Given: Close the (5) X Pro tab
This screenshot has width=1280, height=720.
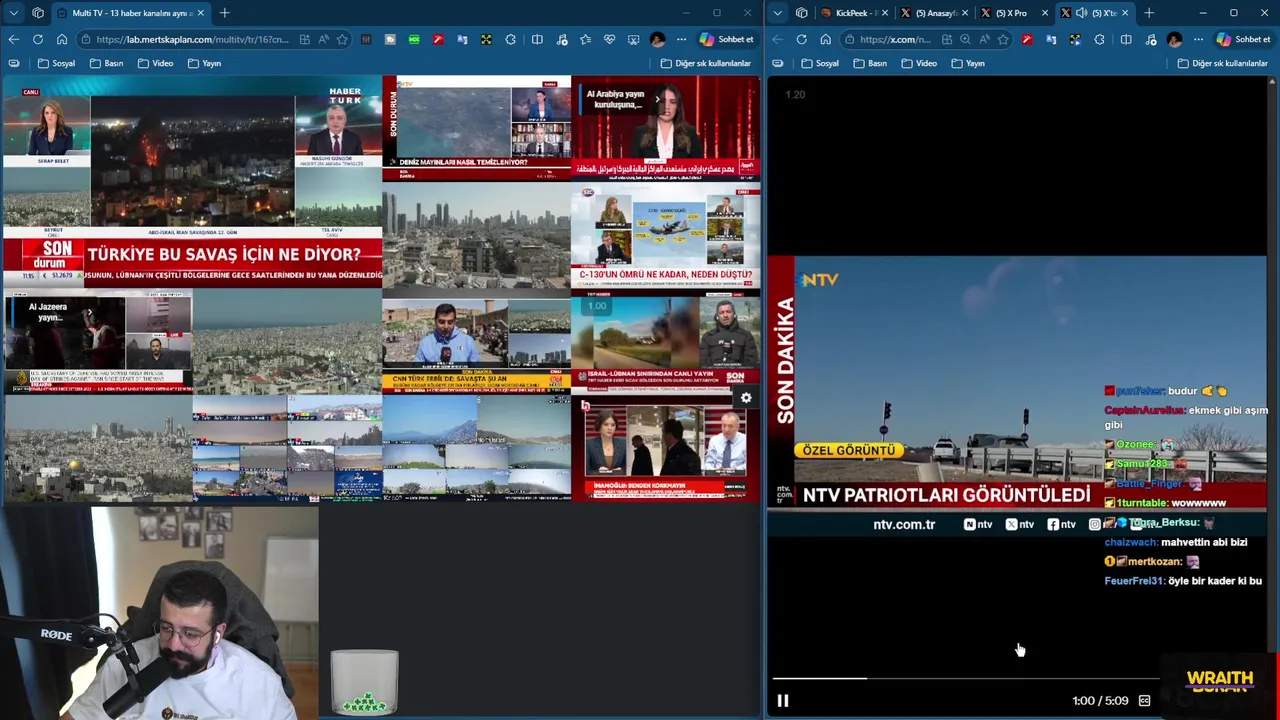Looking at the screenshot, I should (1045, 13).
